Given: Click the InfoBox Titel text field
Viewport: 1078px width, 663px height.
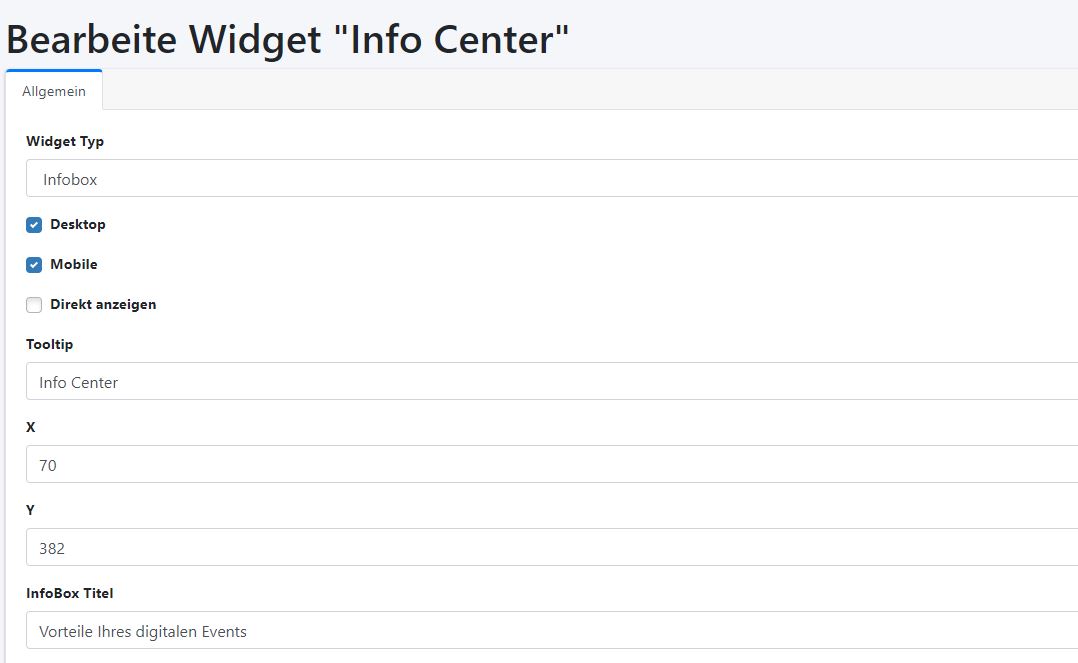Looking at the screenshot, I should point(550,631).
